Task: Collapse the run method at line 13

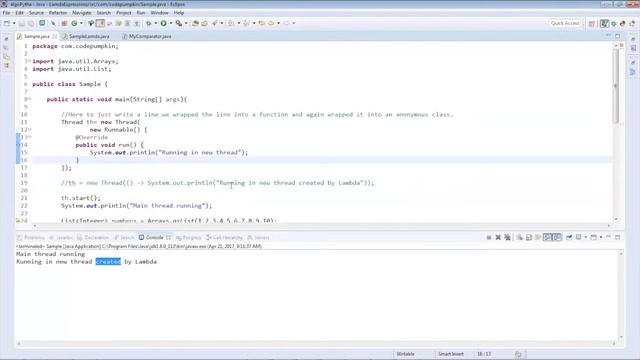Action: (29, 137)
